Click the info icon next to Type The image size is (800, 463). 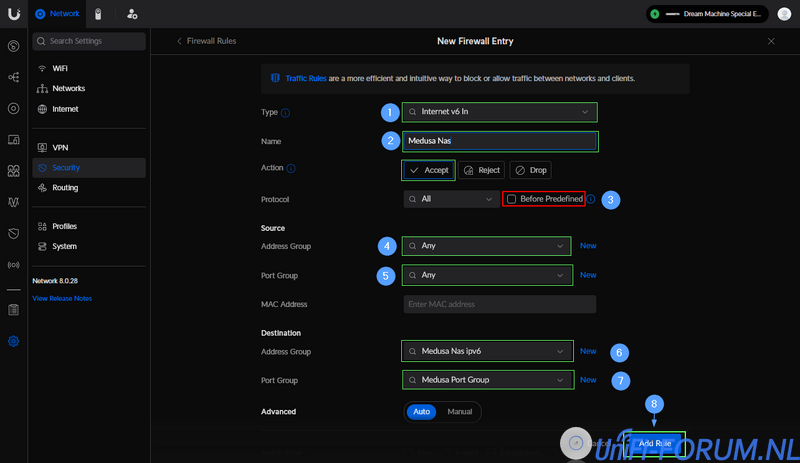click(286, 113)
